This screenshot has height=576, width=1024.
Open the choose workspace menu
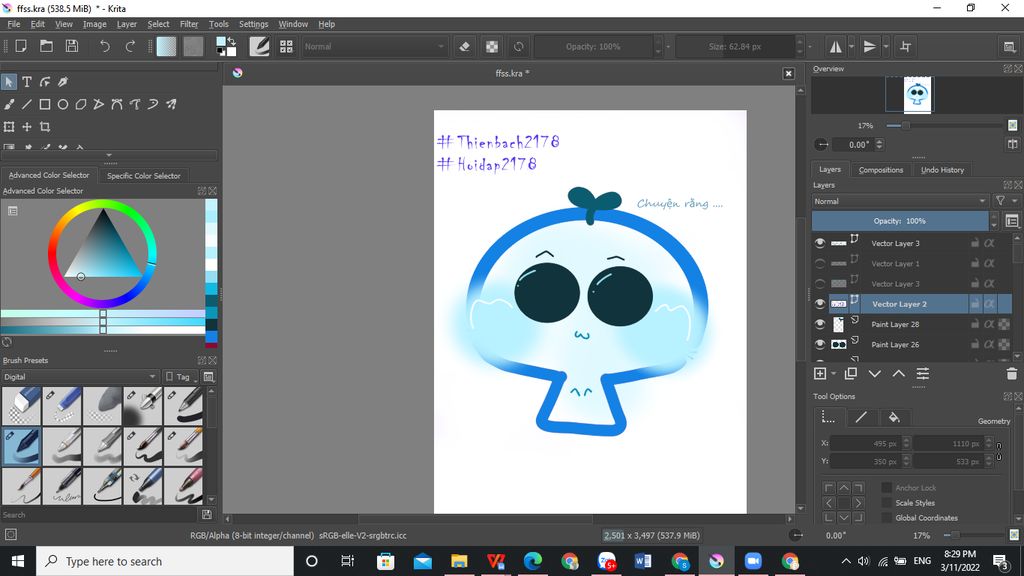1009,46
